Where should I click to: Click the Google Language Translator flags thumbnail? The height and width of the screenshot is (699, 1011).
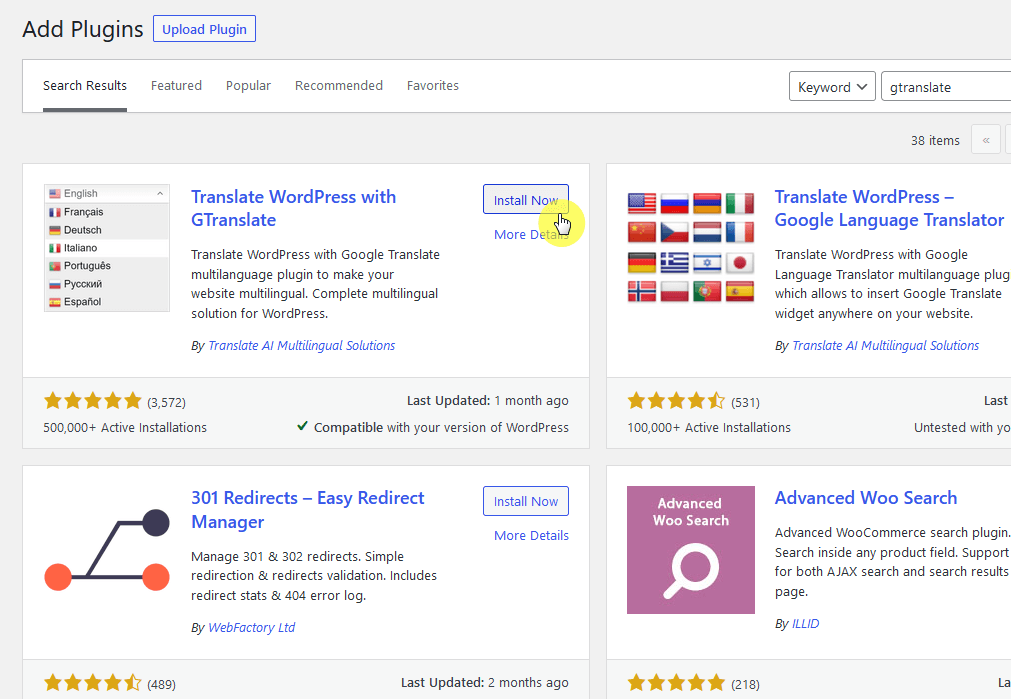tap(691, 248)
